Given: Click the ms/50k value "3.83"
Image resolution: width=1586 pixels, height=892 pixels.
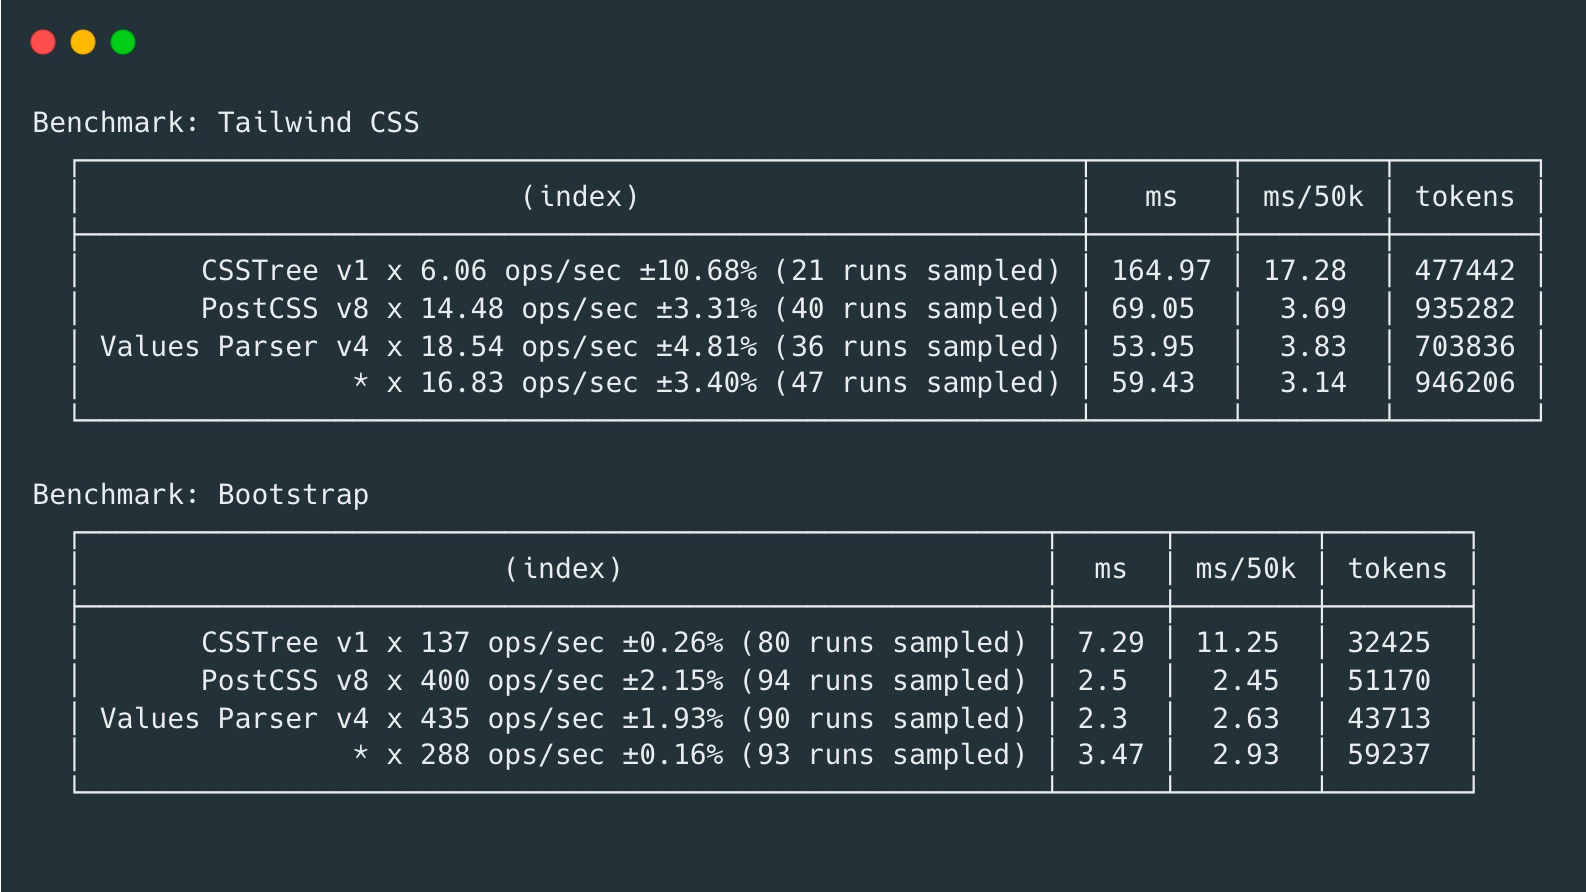Looking at the screenshot, I should pos(1313,347).
